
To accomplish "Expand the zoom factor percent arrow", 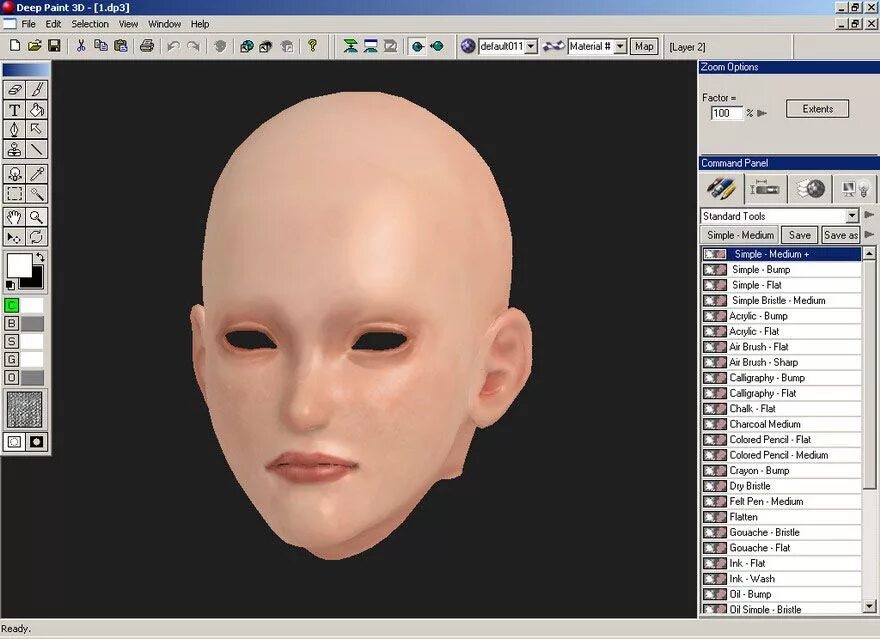I will coord(762,113).
